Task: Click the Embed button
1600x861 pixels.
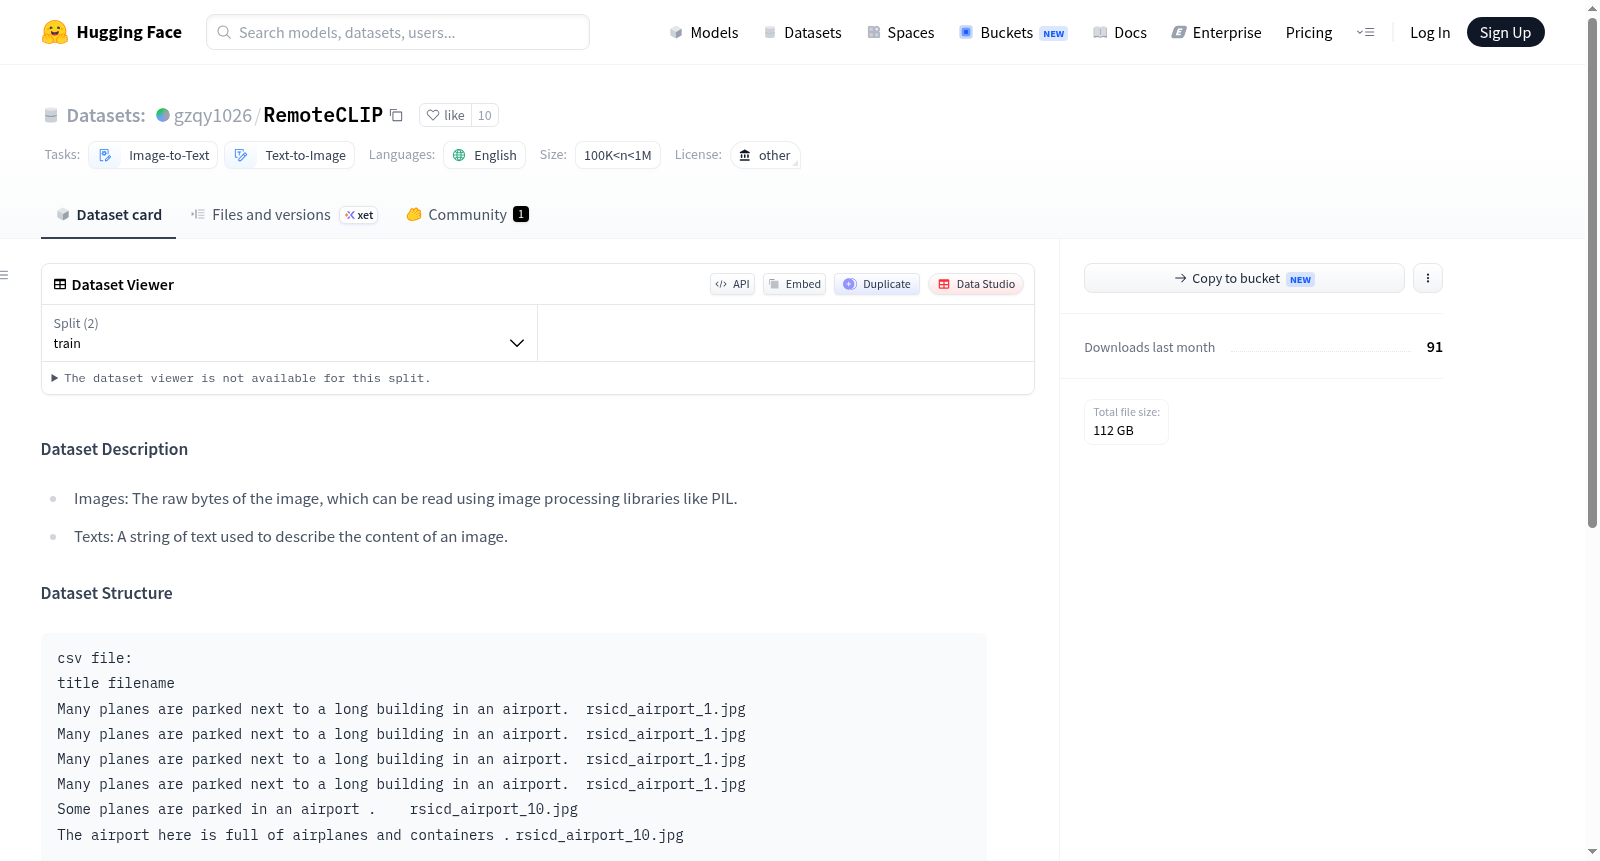Action: (795, 284)
